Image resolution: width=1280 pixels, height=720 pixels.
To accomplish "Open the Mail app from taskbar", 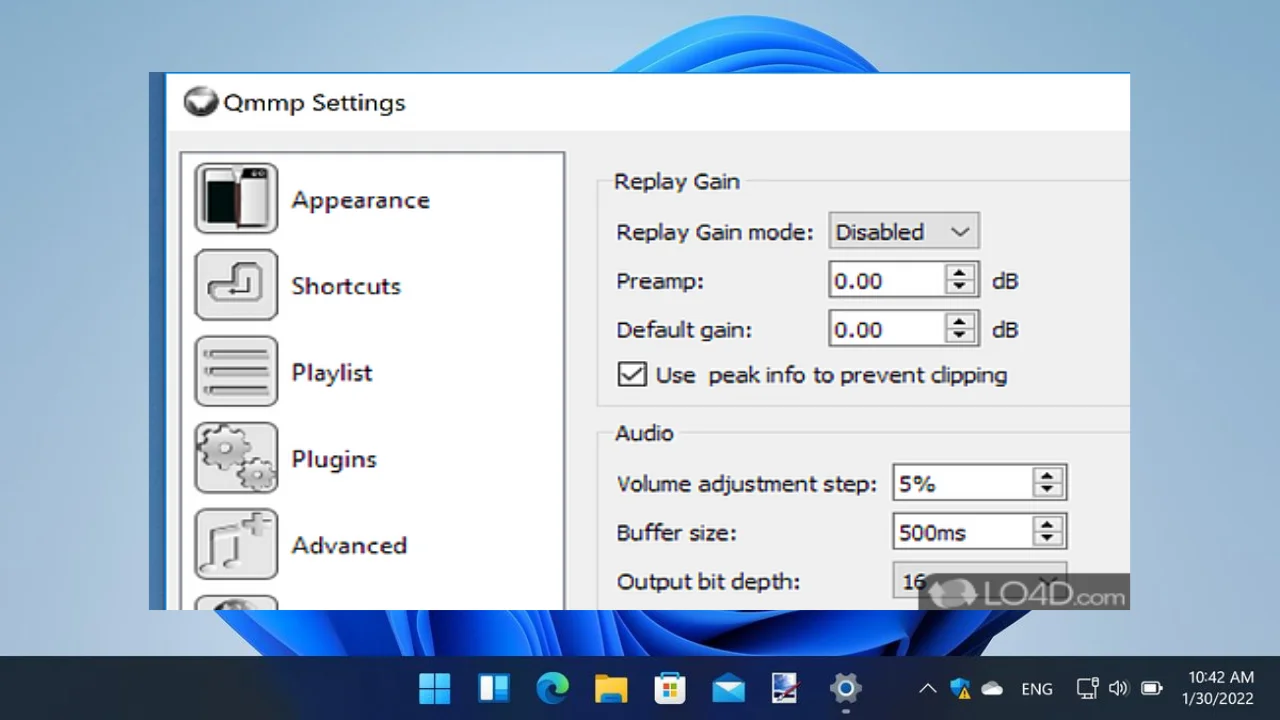I will (x=728, y=689).
